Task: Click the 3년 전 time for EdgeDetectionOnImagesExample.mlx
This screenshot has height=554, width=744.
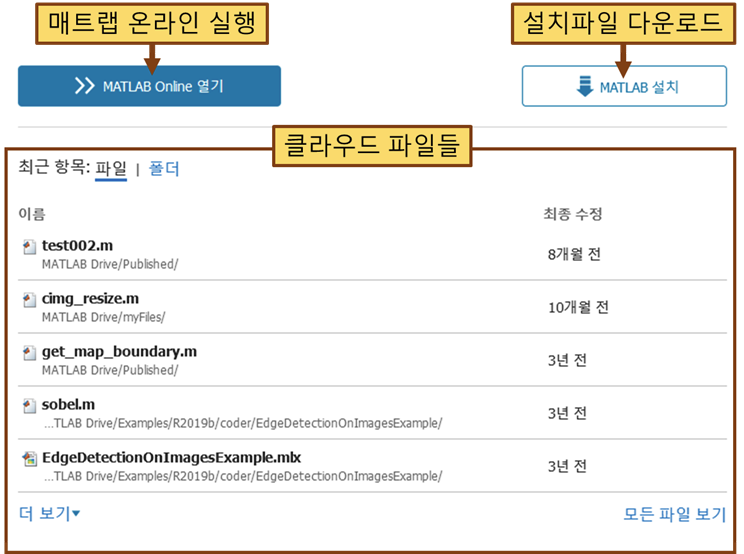Action: coord(567,467)
